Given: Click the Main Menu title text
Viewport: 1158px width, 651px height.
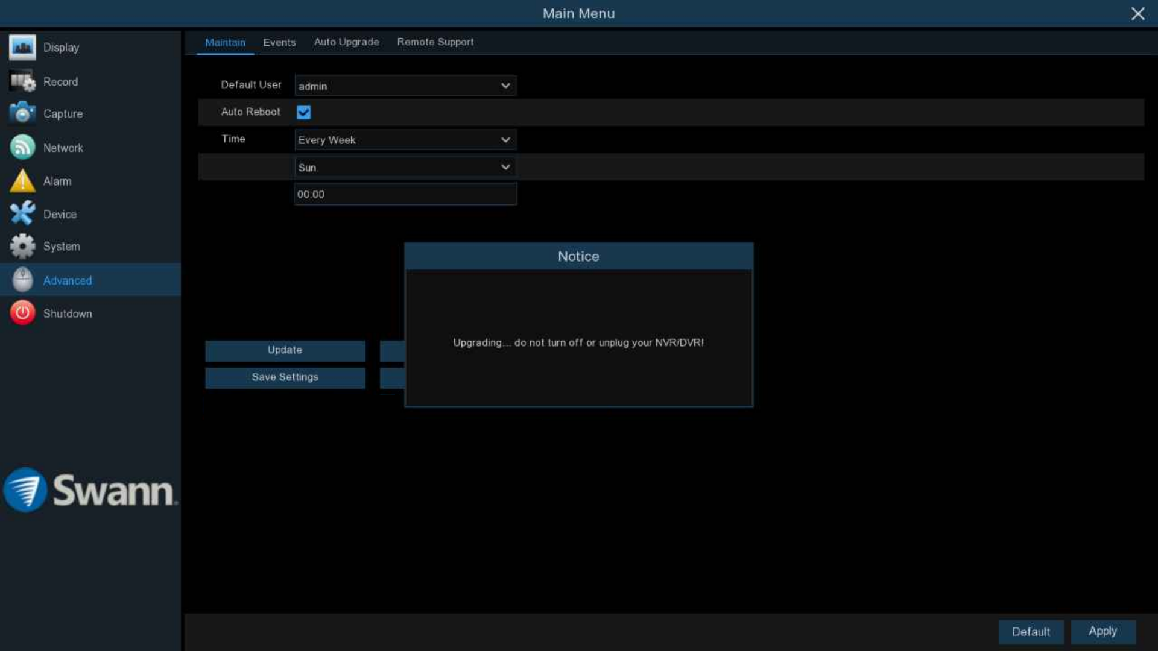Looking at the screenshot, I should [x=578, y=13].
